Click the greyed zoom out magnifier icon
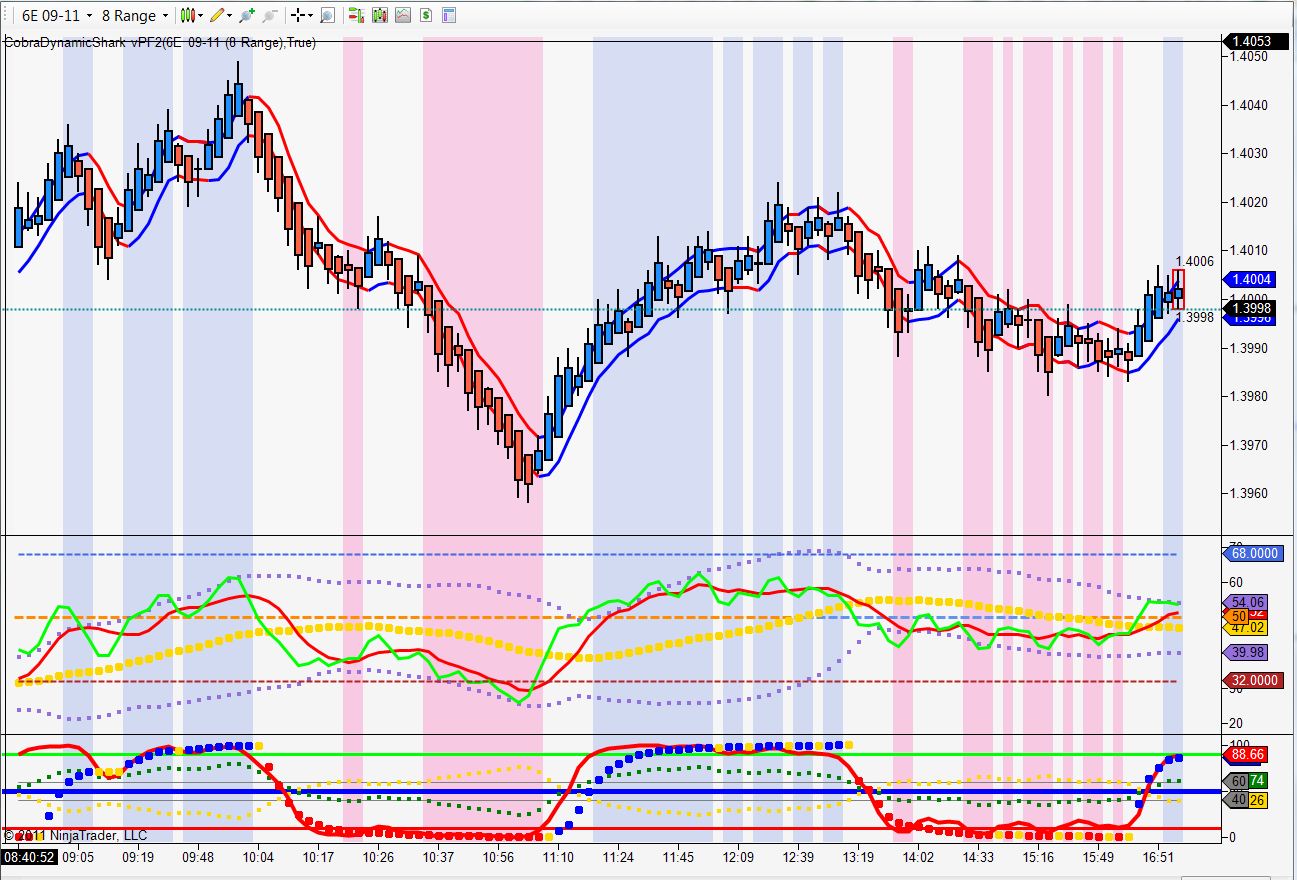The image size is (1297, 880). click(270, 16)
